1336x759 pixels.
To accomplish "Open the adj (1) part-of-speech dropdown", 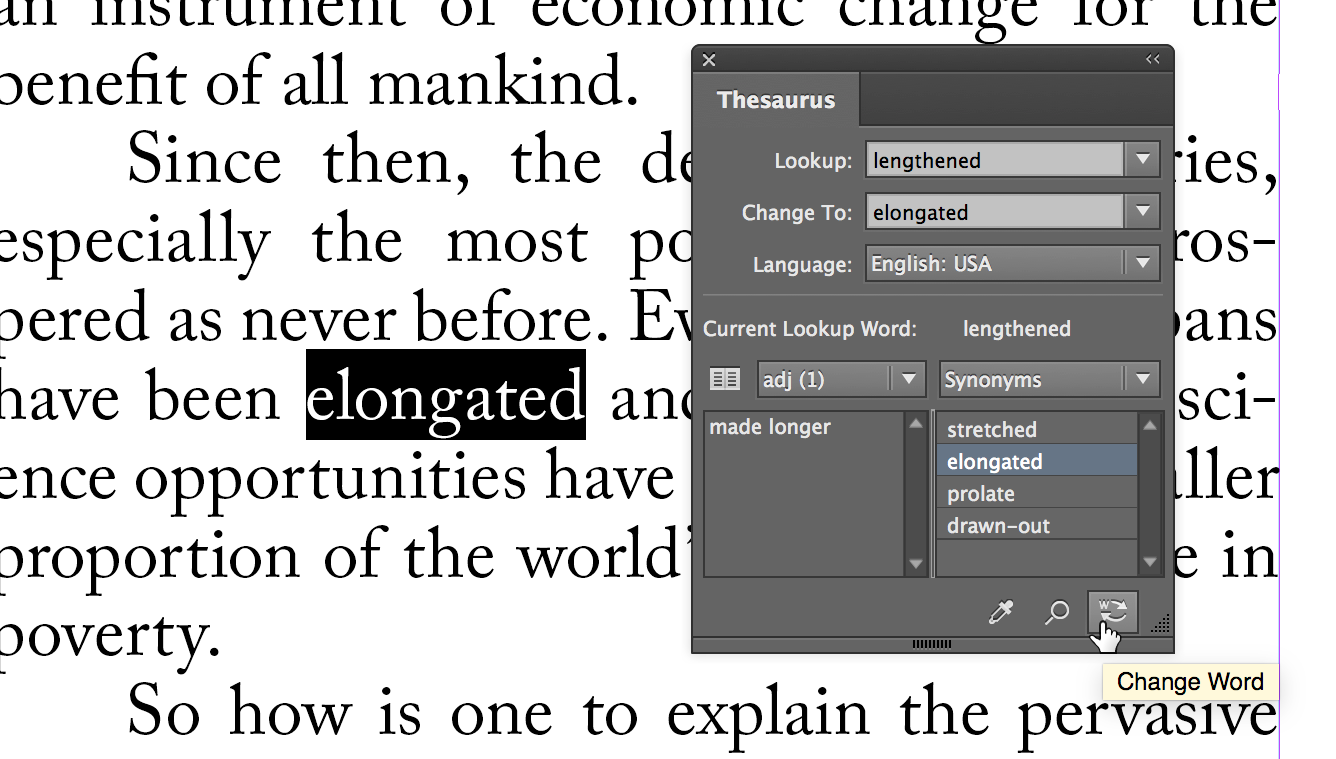I will click(x=906, y=379).
